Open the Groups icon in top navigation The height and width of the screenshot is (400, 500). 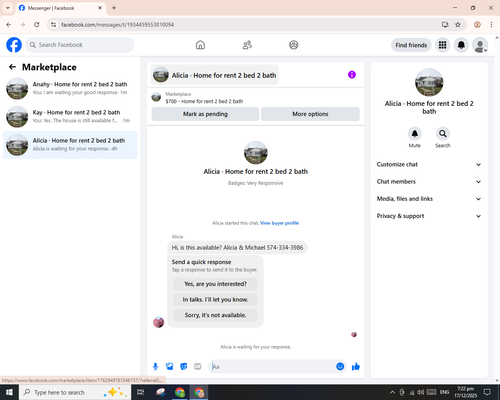(294, 45)
